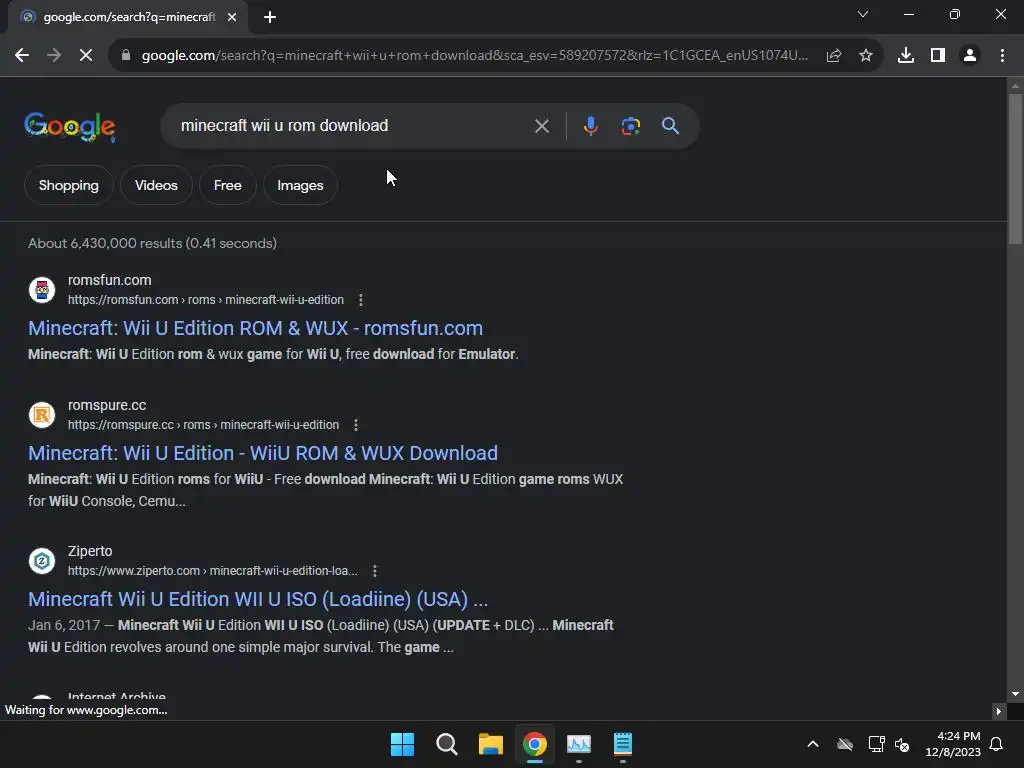Click the OneDrive cloud tray icon
Screen dimensions: 1024x768
pyautogui.click(x=845, y=744)
